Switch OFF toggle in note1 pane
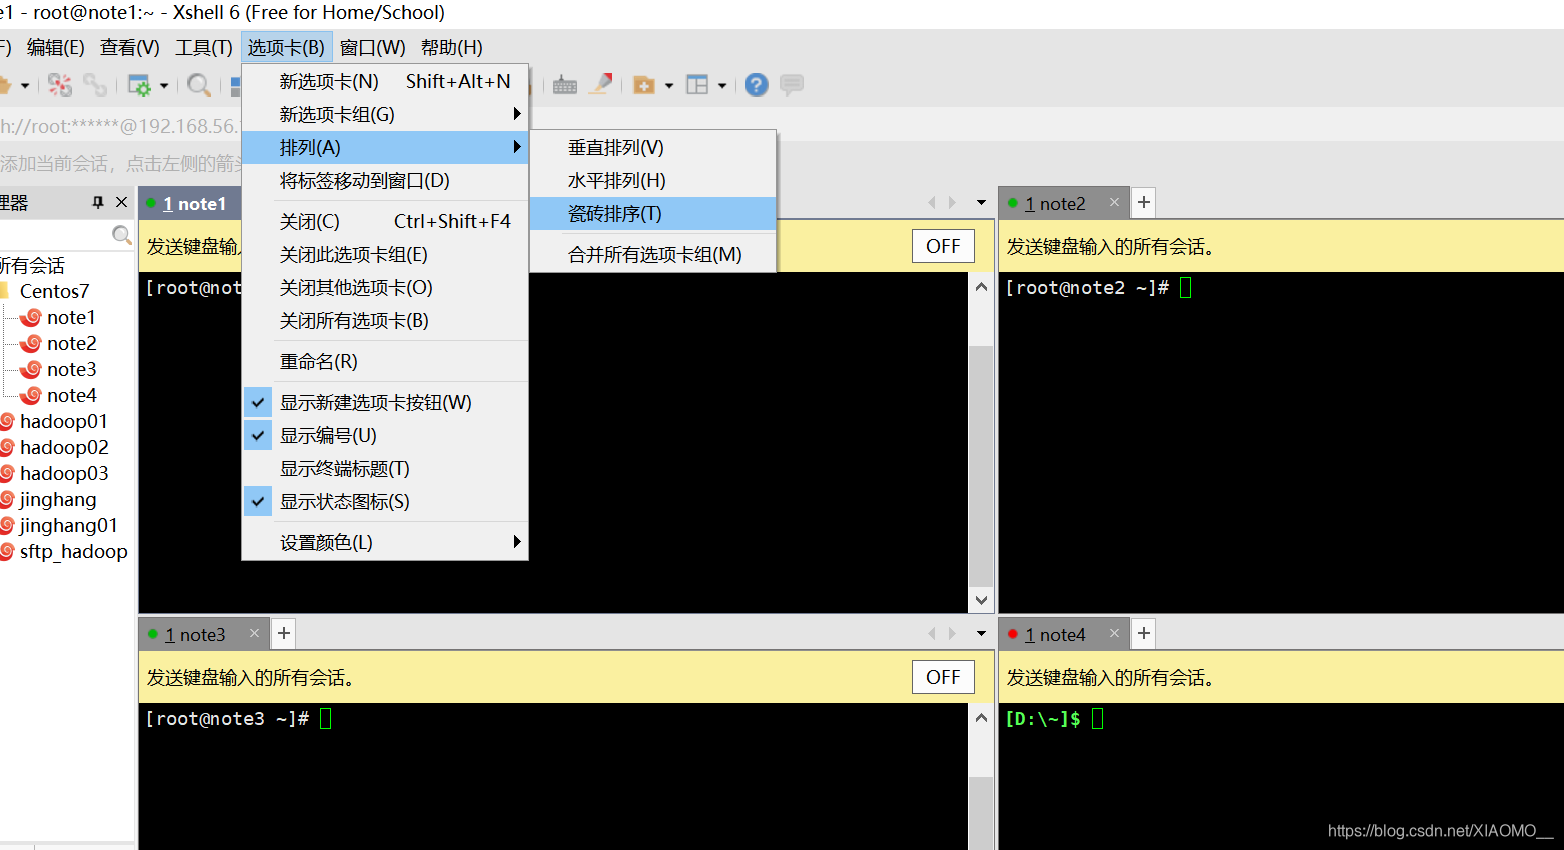Viewport: 1564px width, 850px height. (943, 246)
